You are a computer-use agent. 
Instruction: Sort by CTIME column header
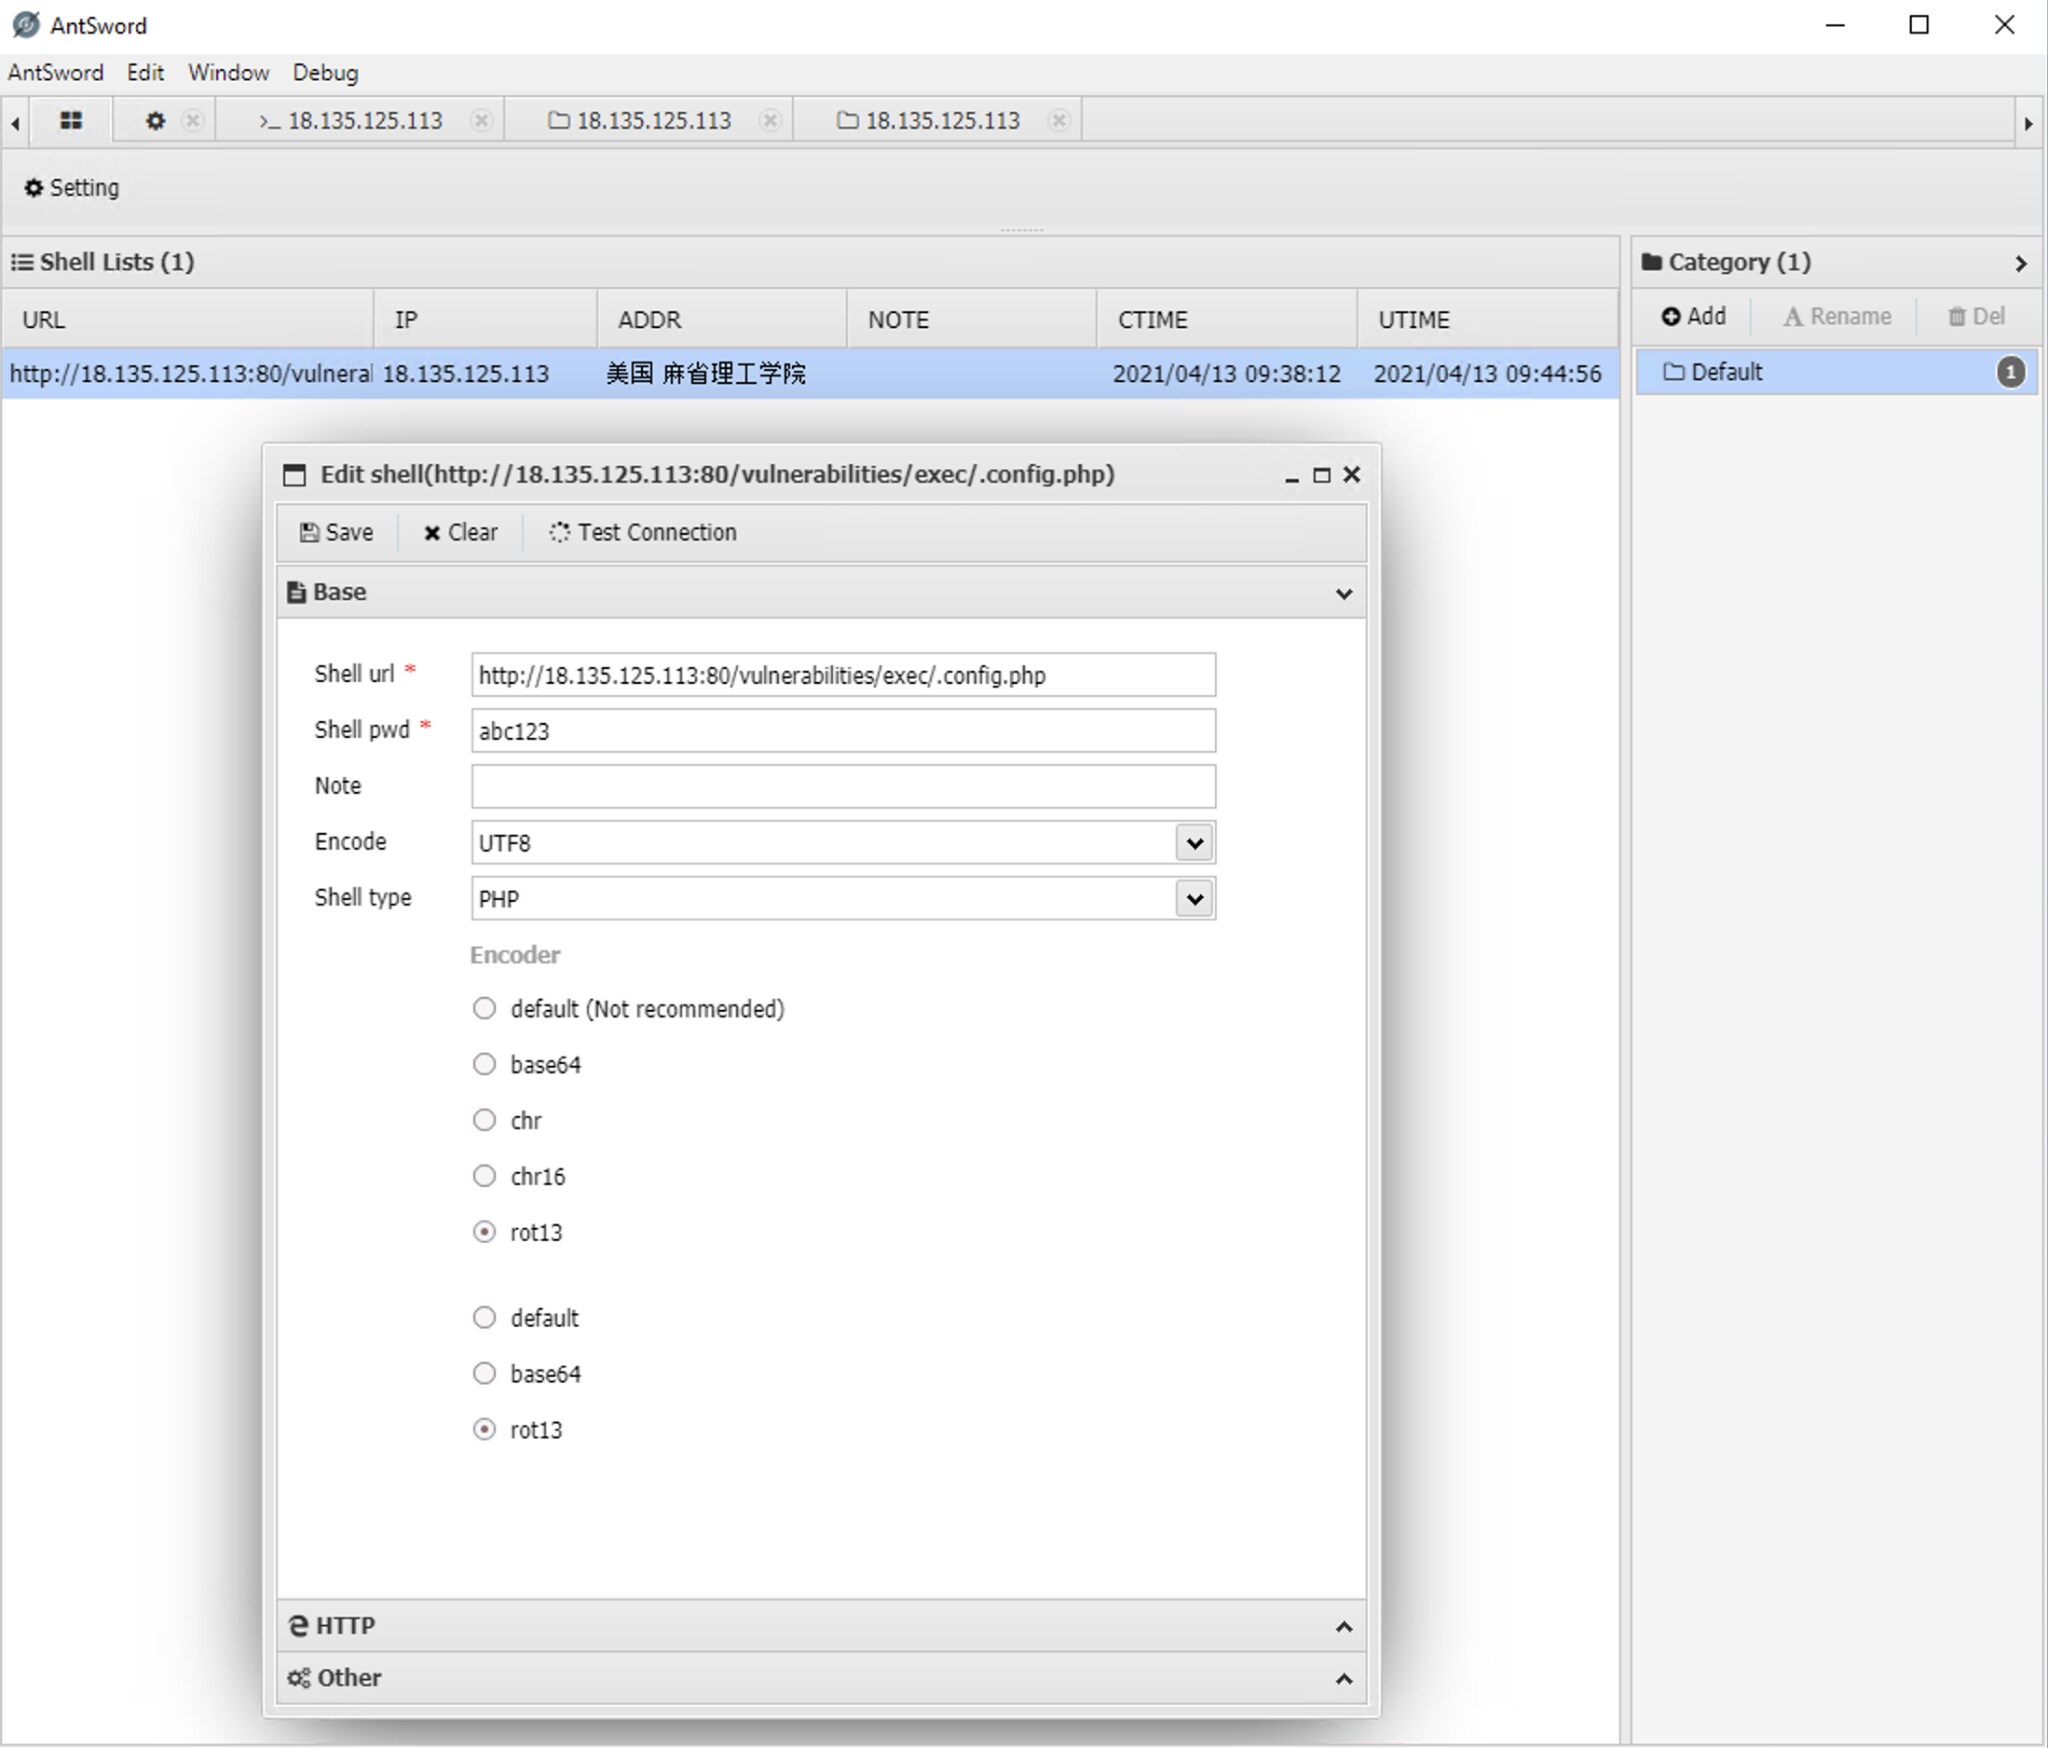tap(1228, 320)
